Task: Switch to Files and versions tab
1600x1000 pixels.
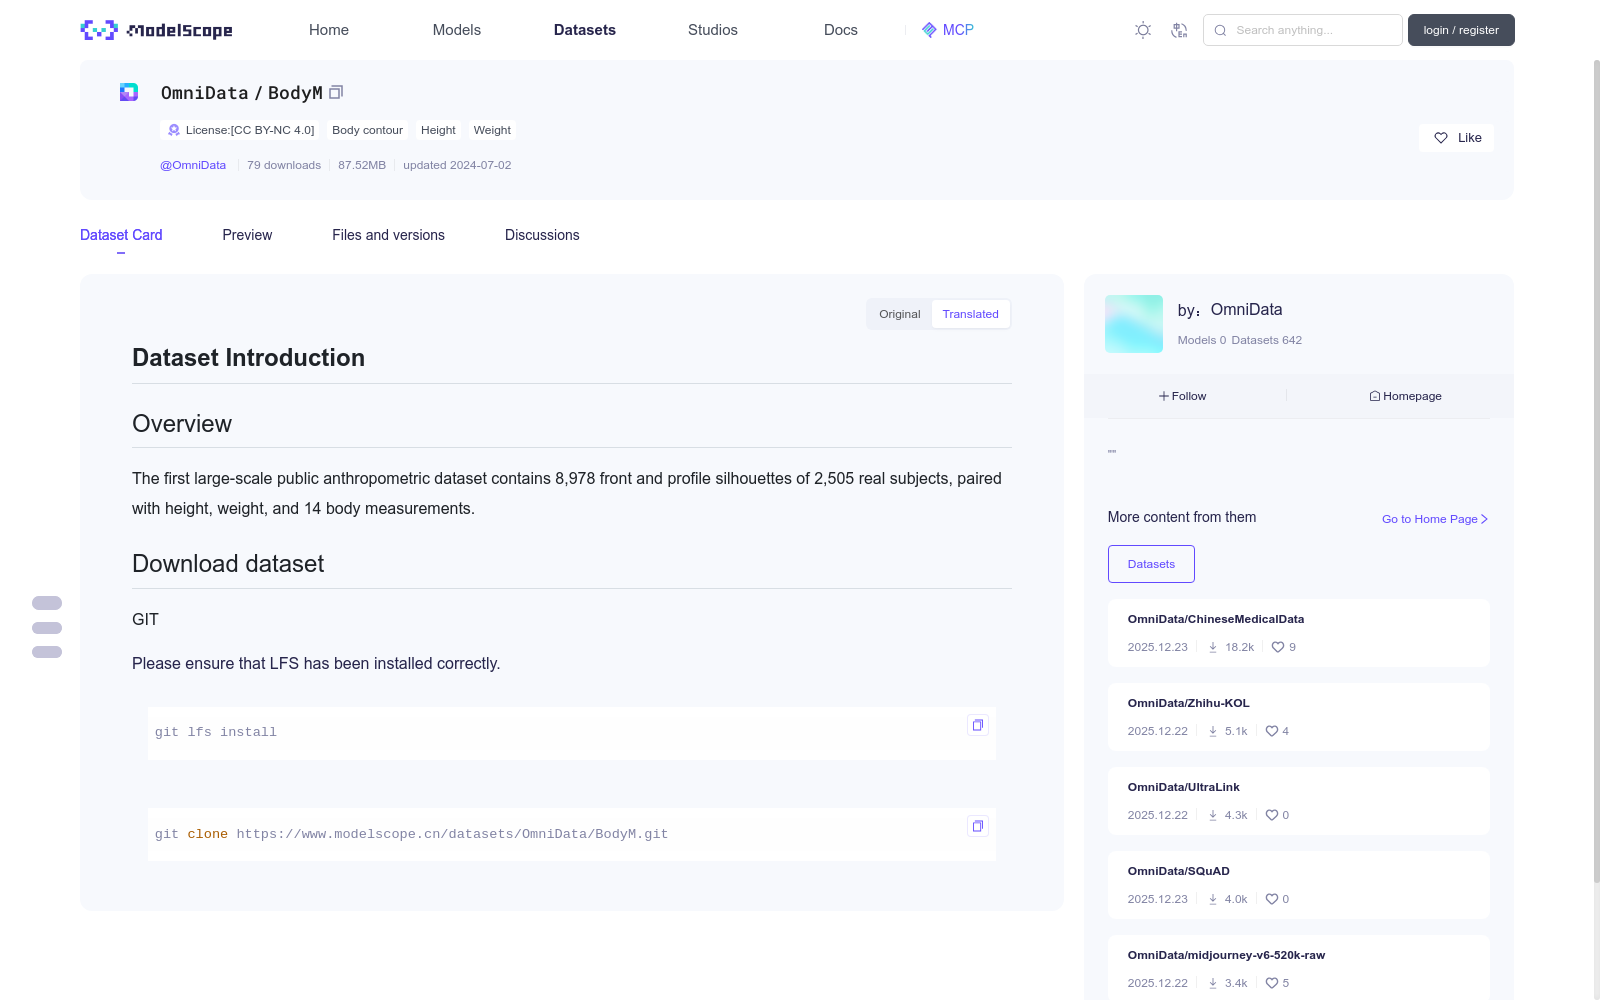Action: 388,235
